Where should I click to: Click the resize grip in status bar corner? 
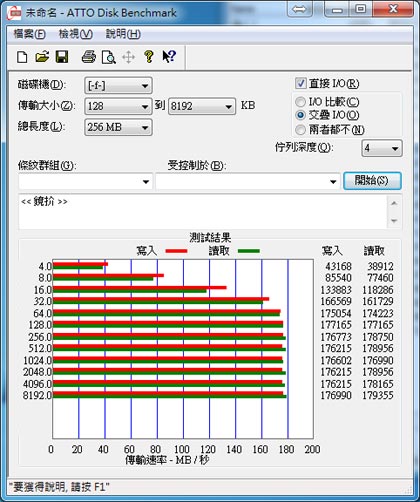coord(407,489)
